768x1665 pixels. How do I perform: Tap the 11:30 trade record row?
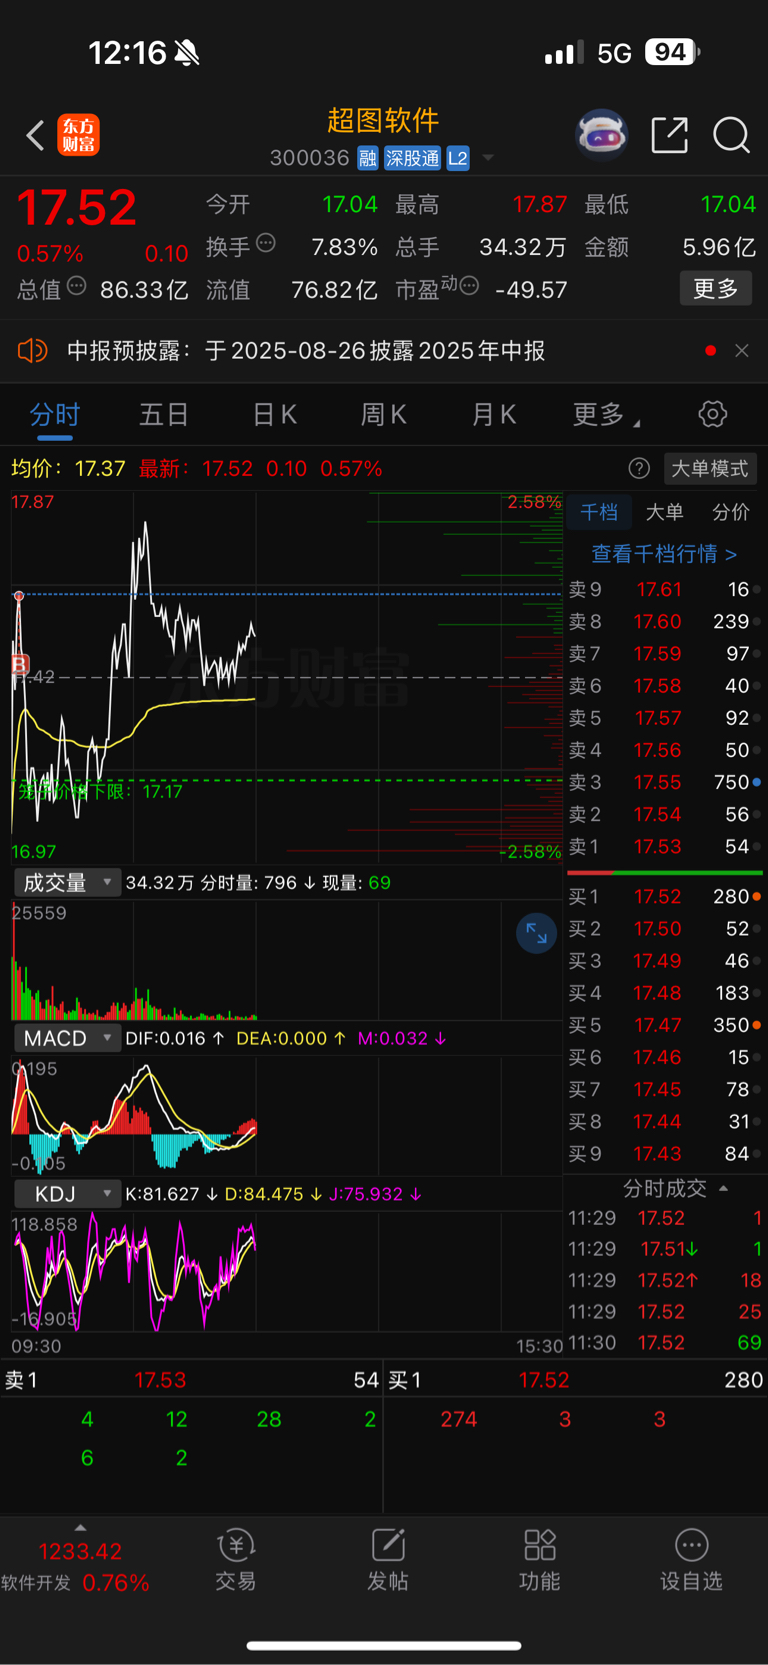(665, 1343)
